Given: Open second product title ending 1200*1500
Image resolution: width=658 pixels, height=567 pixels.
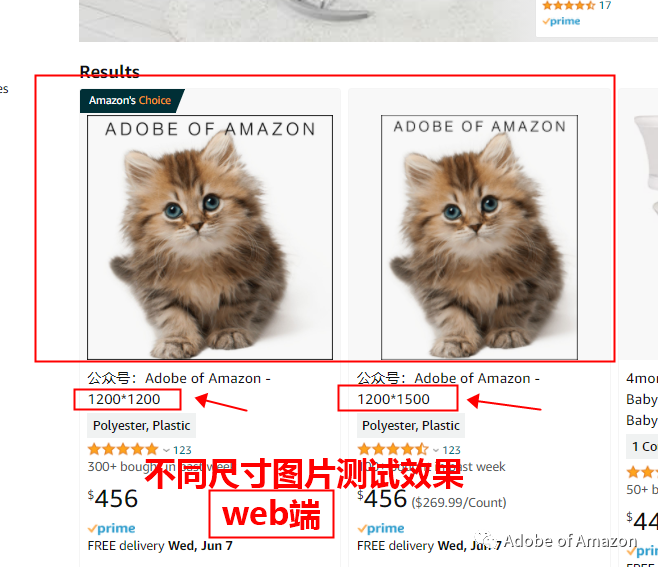Looking at the screenshot, I should tap(449, 389).
